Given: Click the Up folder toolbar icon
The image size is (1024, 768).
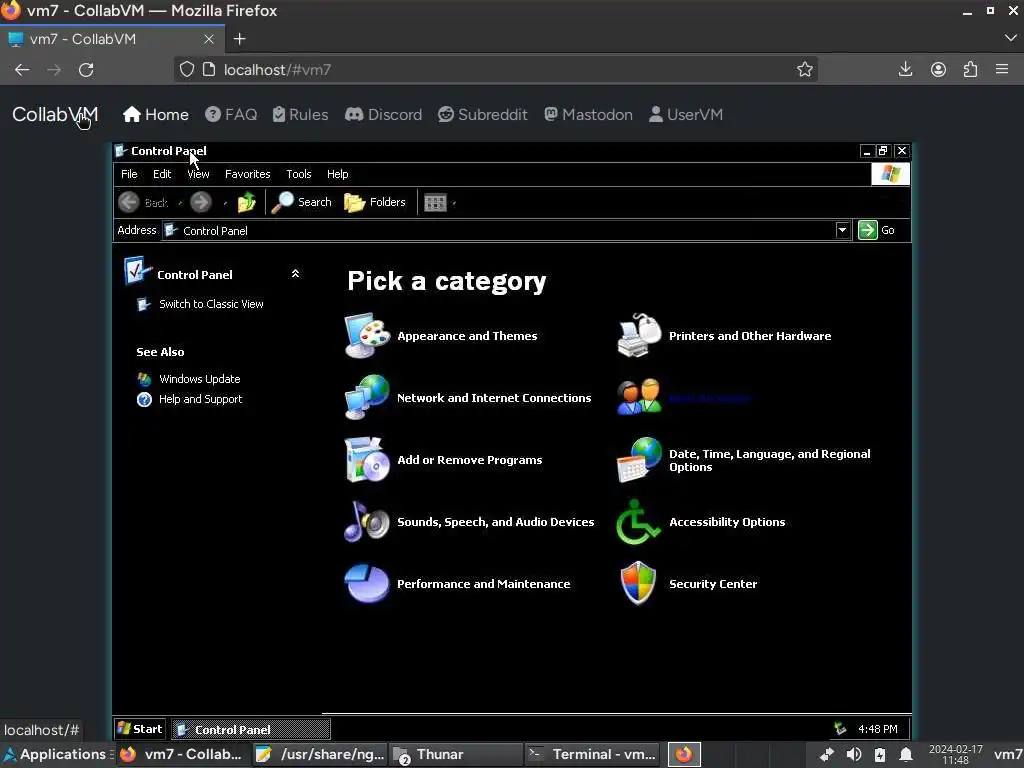Looking at the screenshot, I should coord(247,202).
